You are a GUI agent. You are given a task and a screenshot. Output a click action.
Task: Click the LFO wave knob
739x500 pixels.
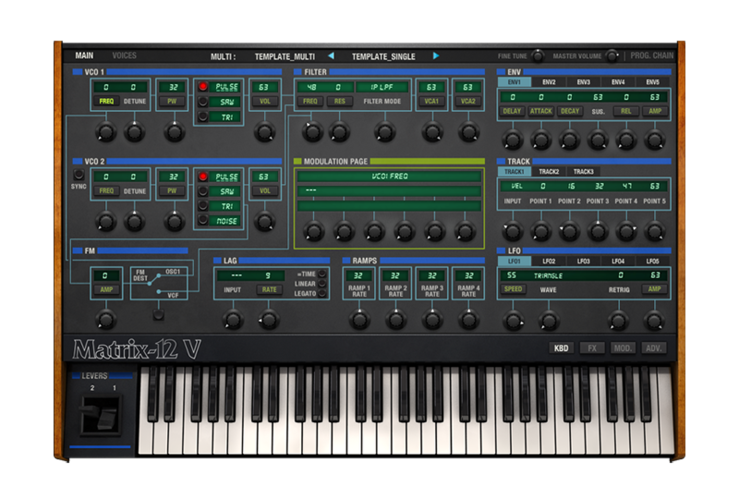pyautogui.click(x=549, y=321)
